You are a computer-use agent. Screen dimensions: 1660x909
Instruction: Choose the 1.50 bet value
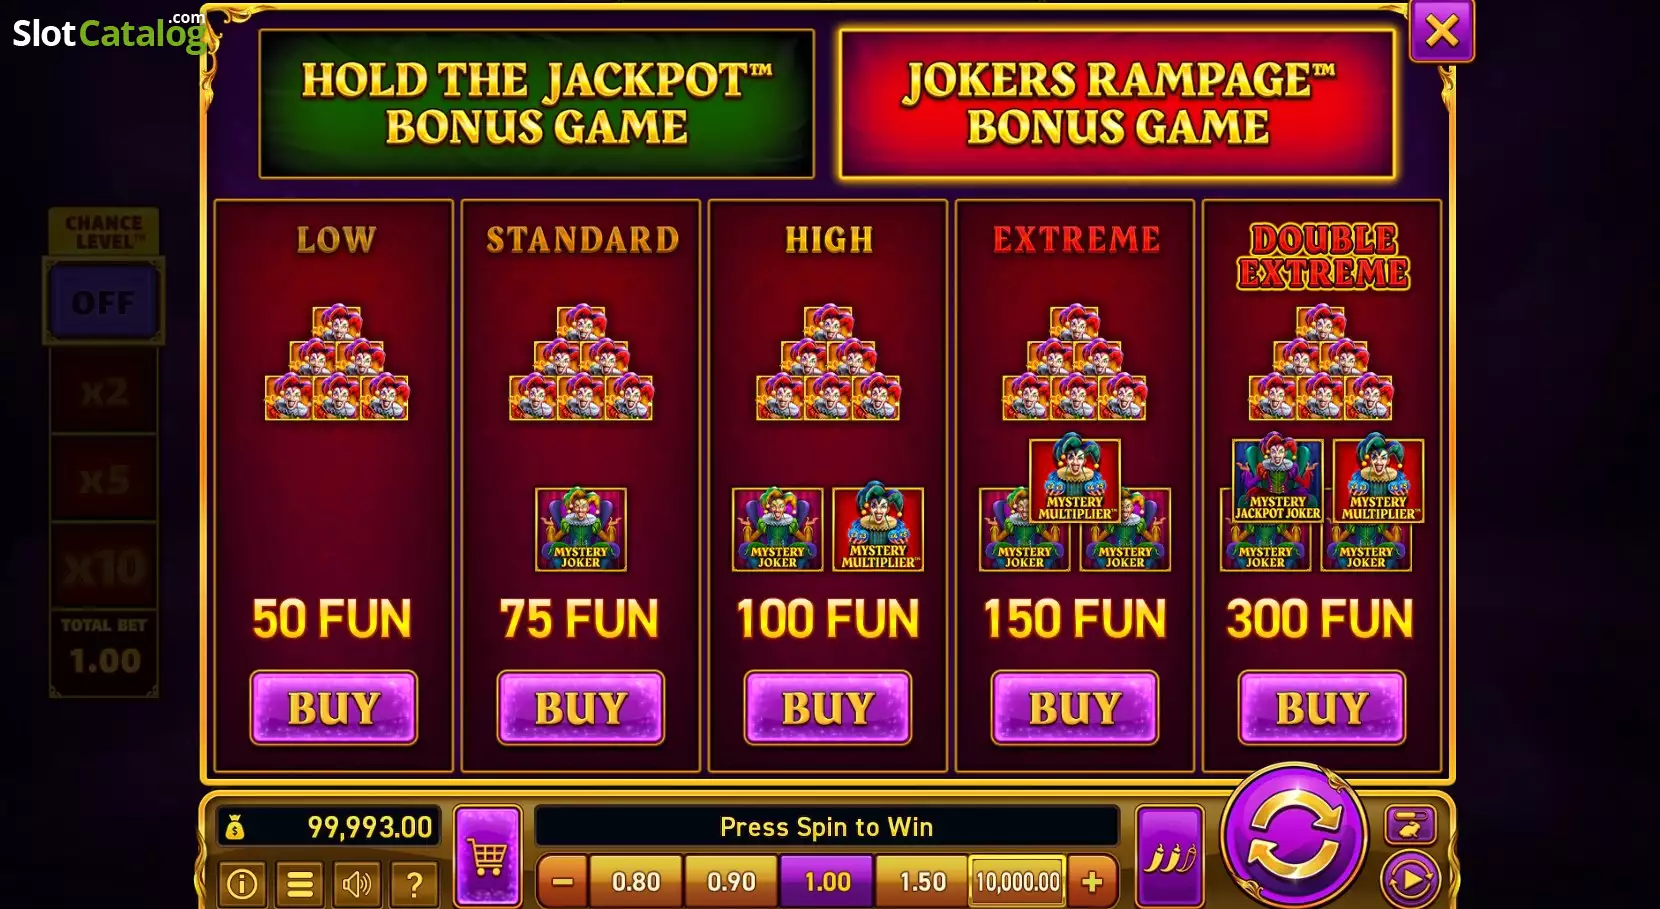click(x=922, y=882)
